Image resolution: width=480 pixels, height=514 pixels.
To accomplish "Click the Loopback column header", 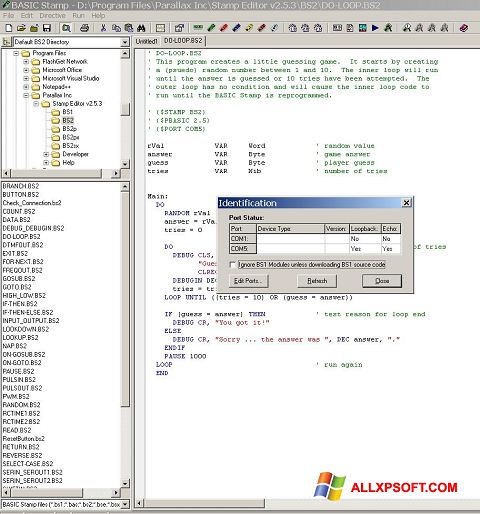I will pyautogui.click(x=365, y=229).
